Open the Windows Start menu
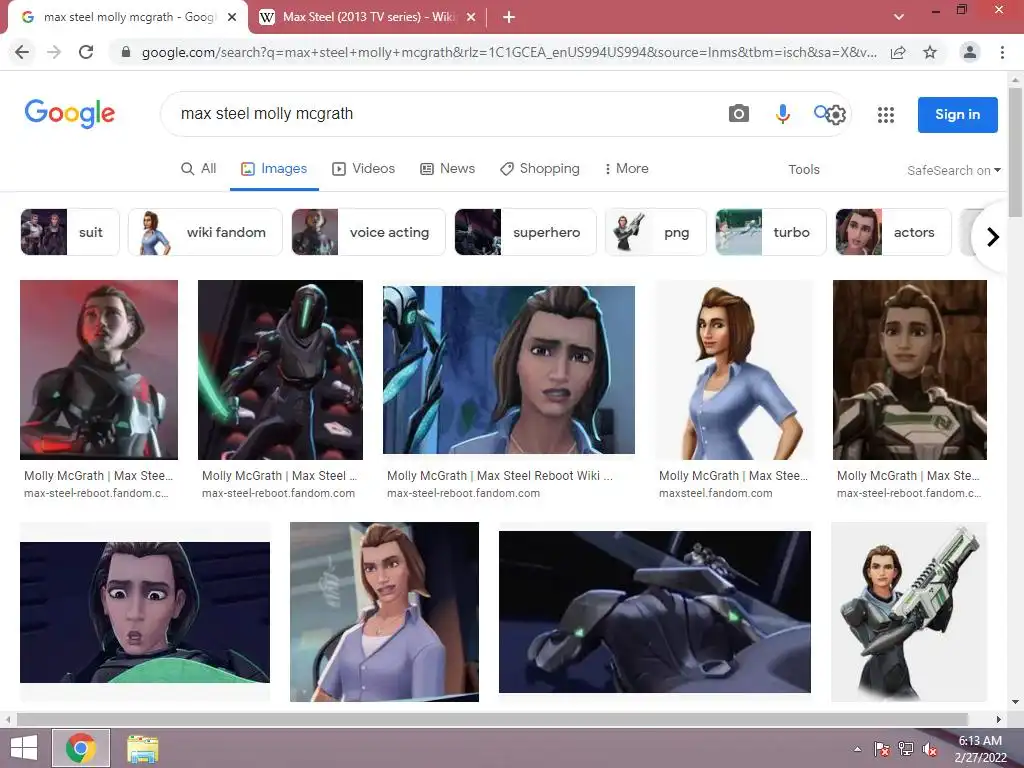 pyautogui.click(x=24, y=748)
